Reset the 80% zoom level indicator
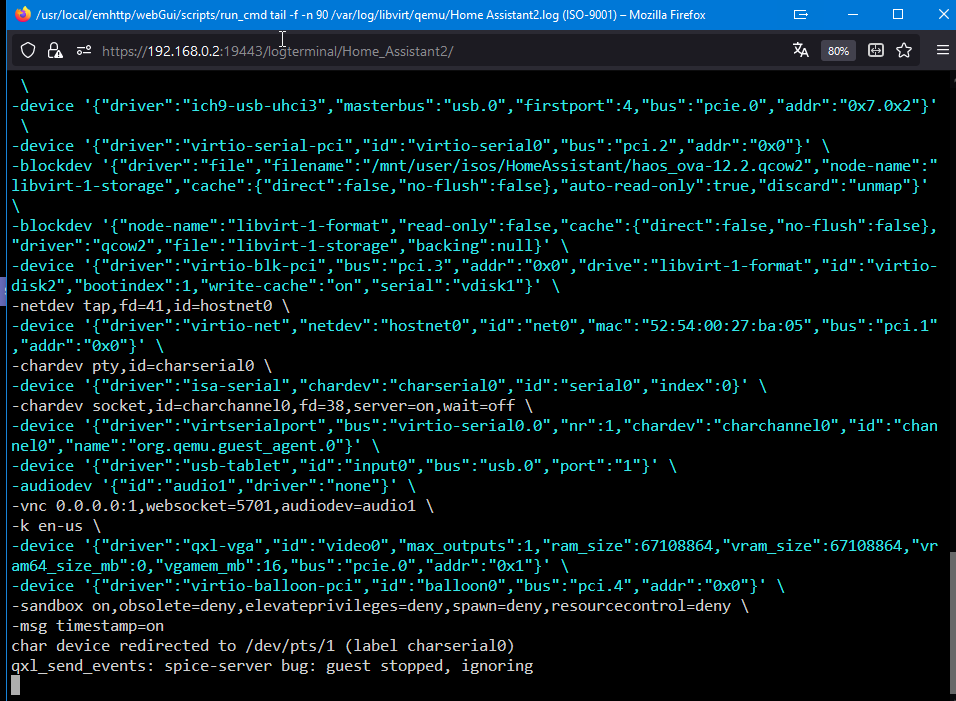Screen dimensions: 956x701 (838, 51)
